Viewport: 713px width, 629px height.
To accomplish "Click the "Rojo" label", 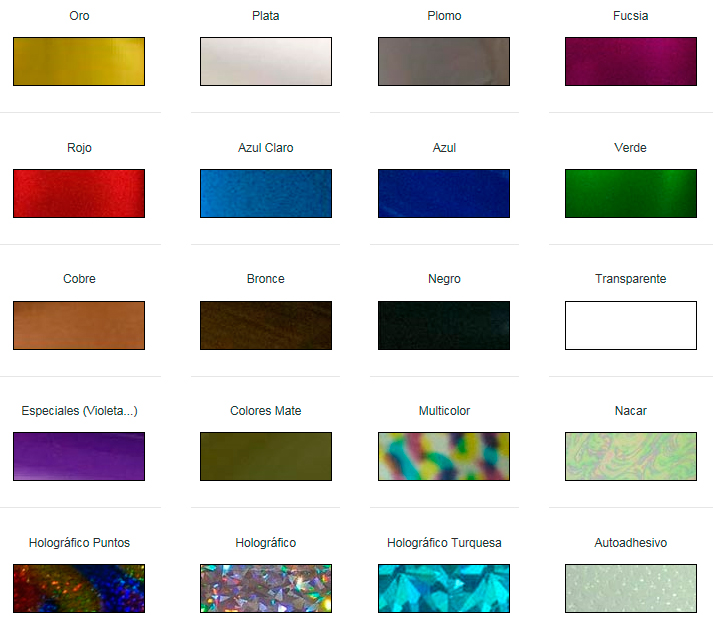I will [79, 148].
